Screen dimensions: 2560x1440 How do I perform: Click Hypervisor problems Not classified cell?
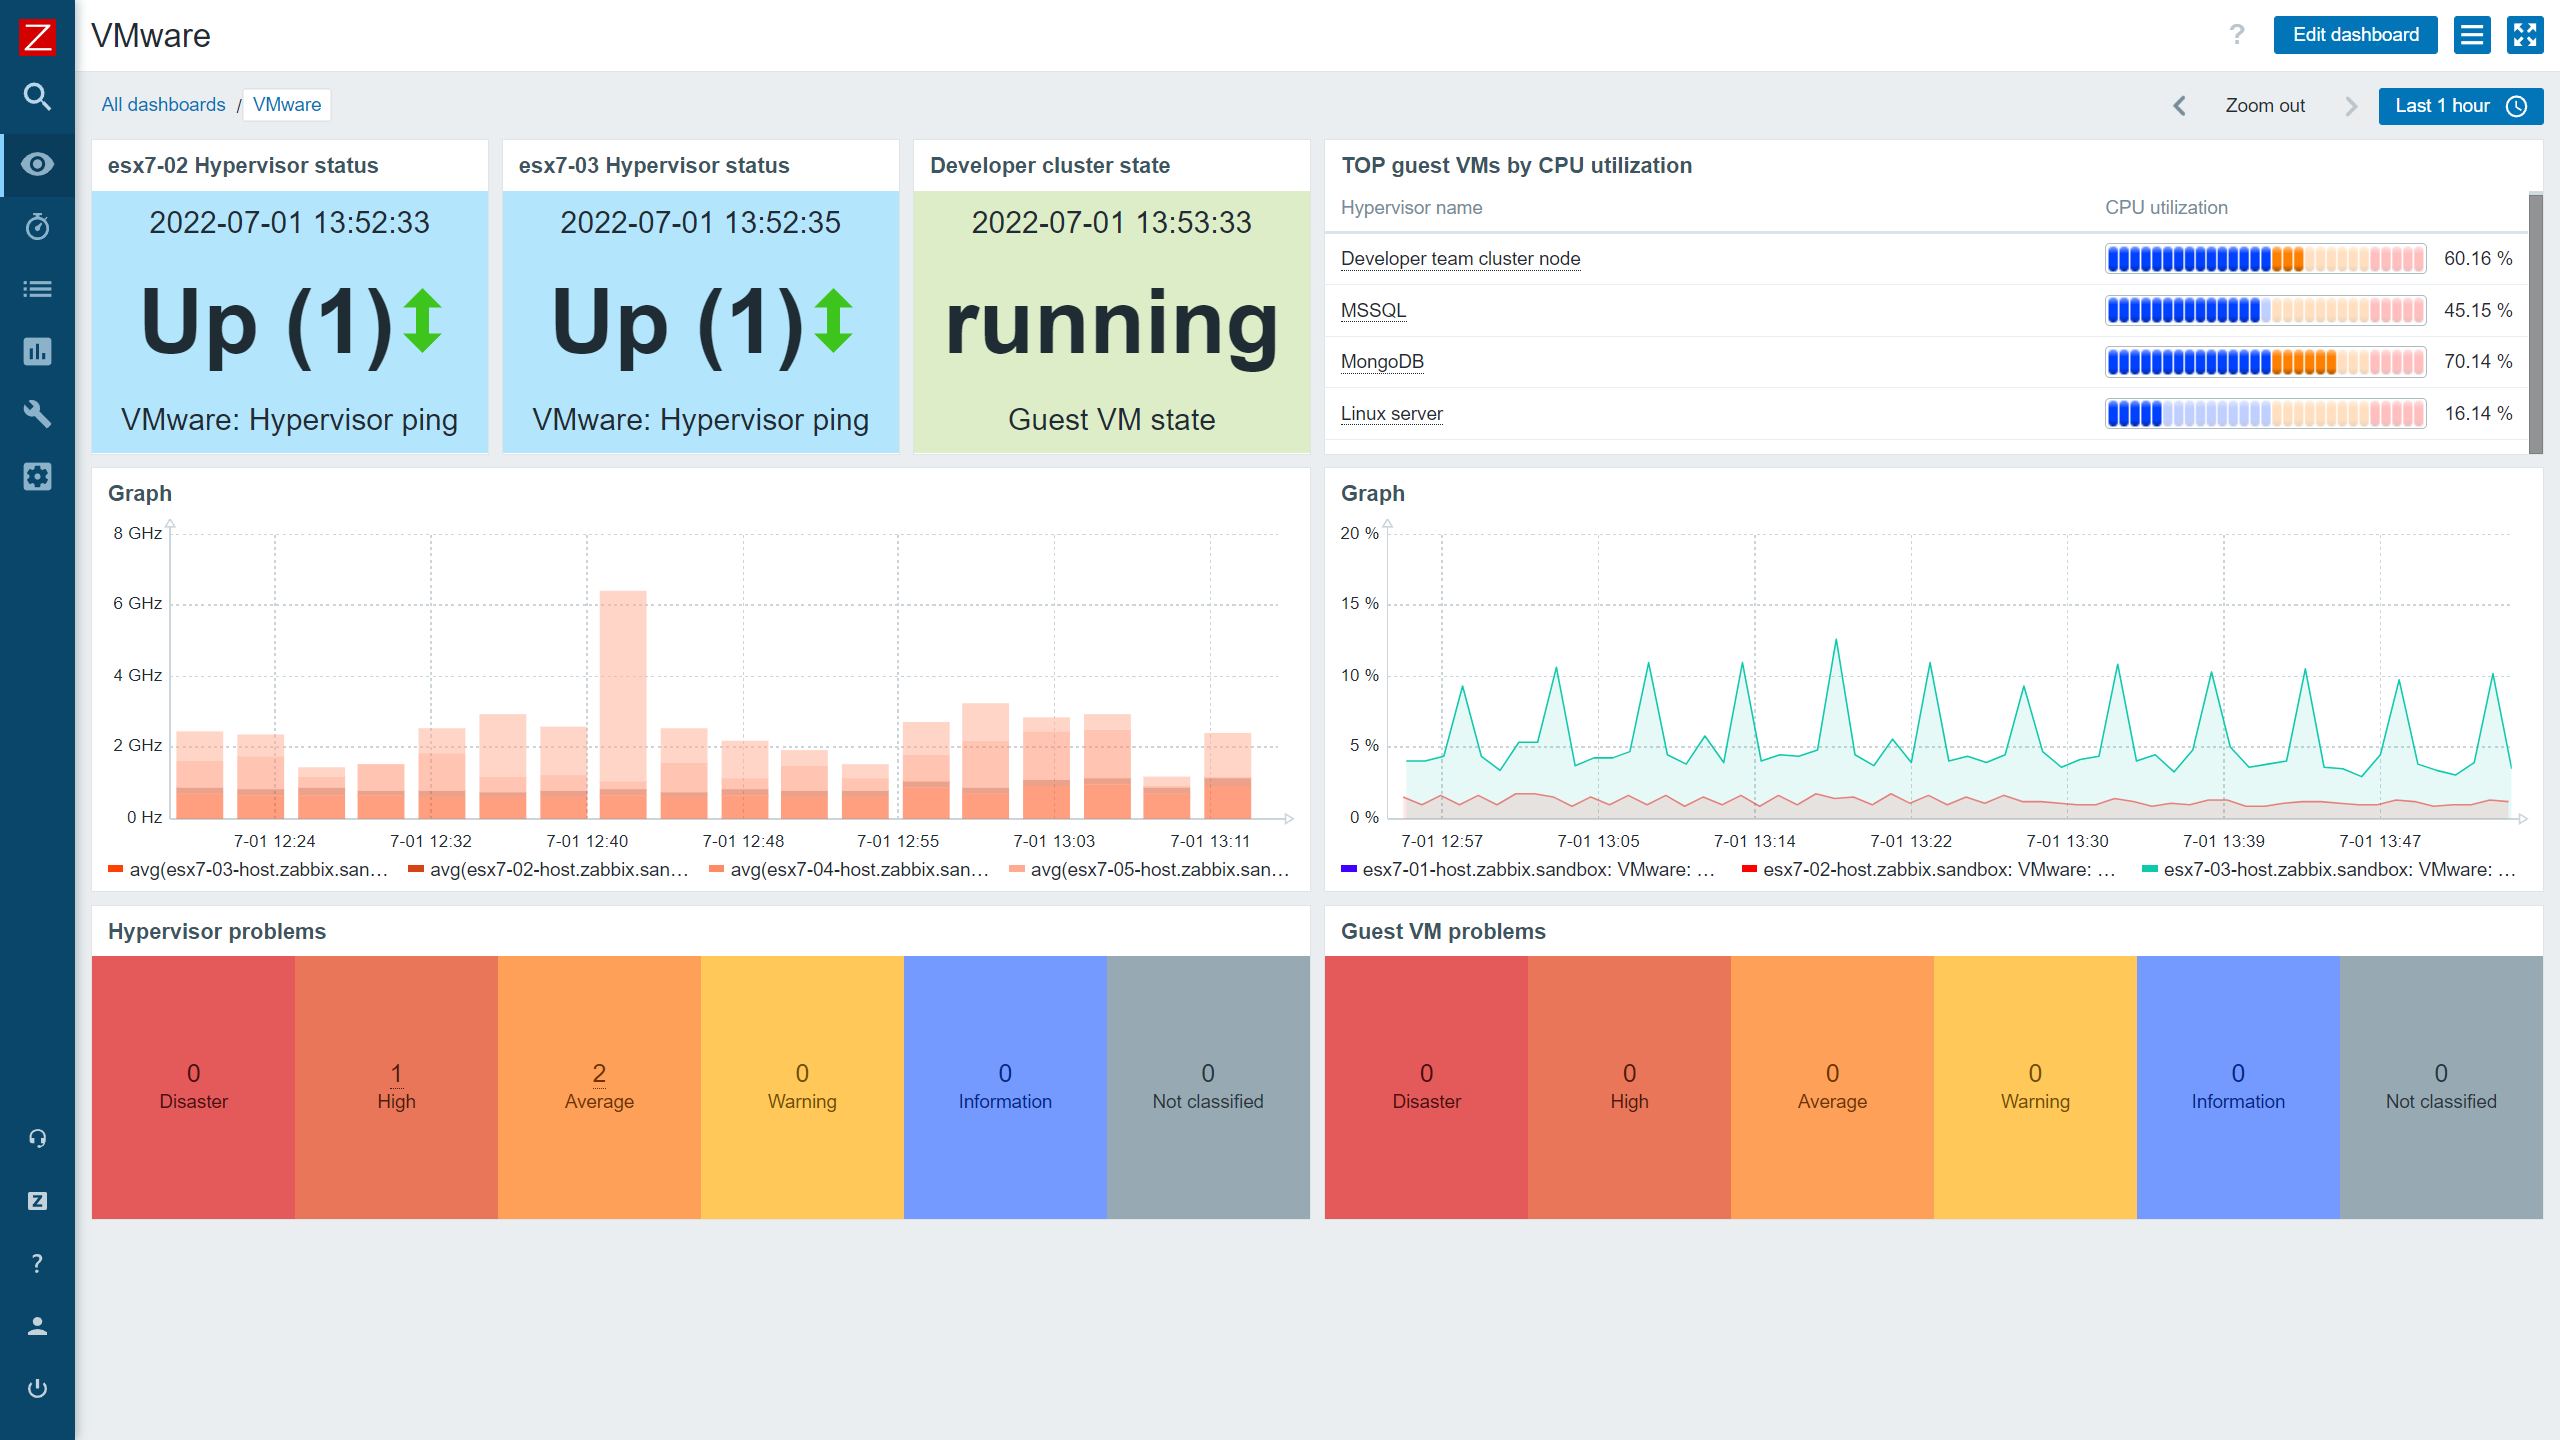1208,1087
